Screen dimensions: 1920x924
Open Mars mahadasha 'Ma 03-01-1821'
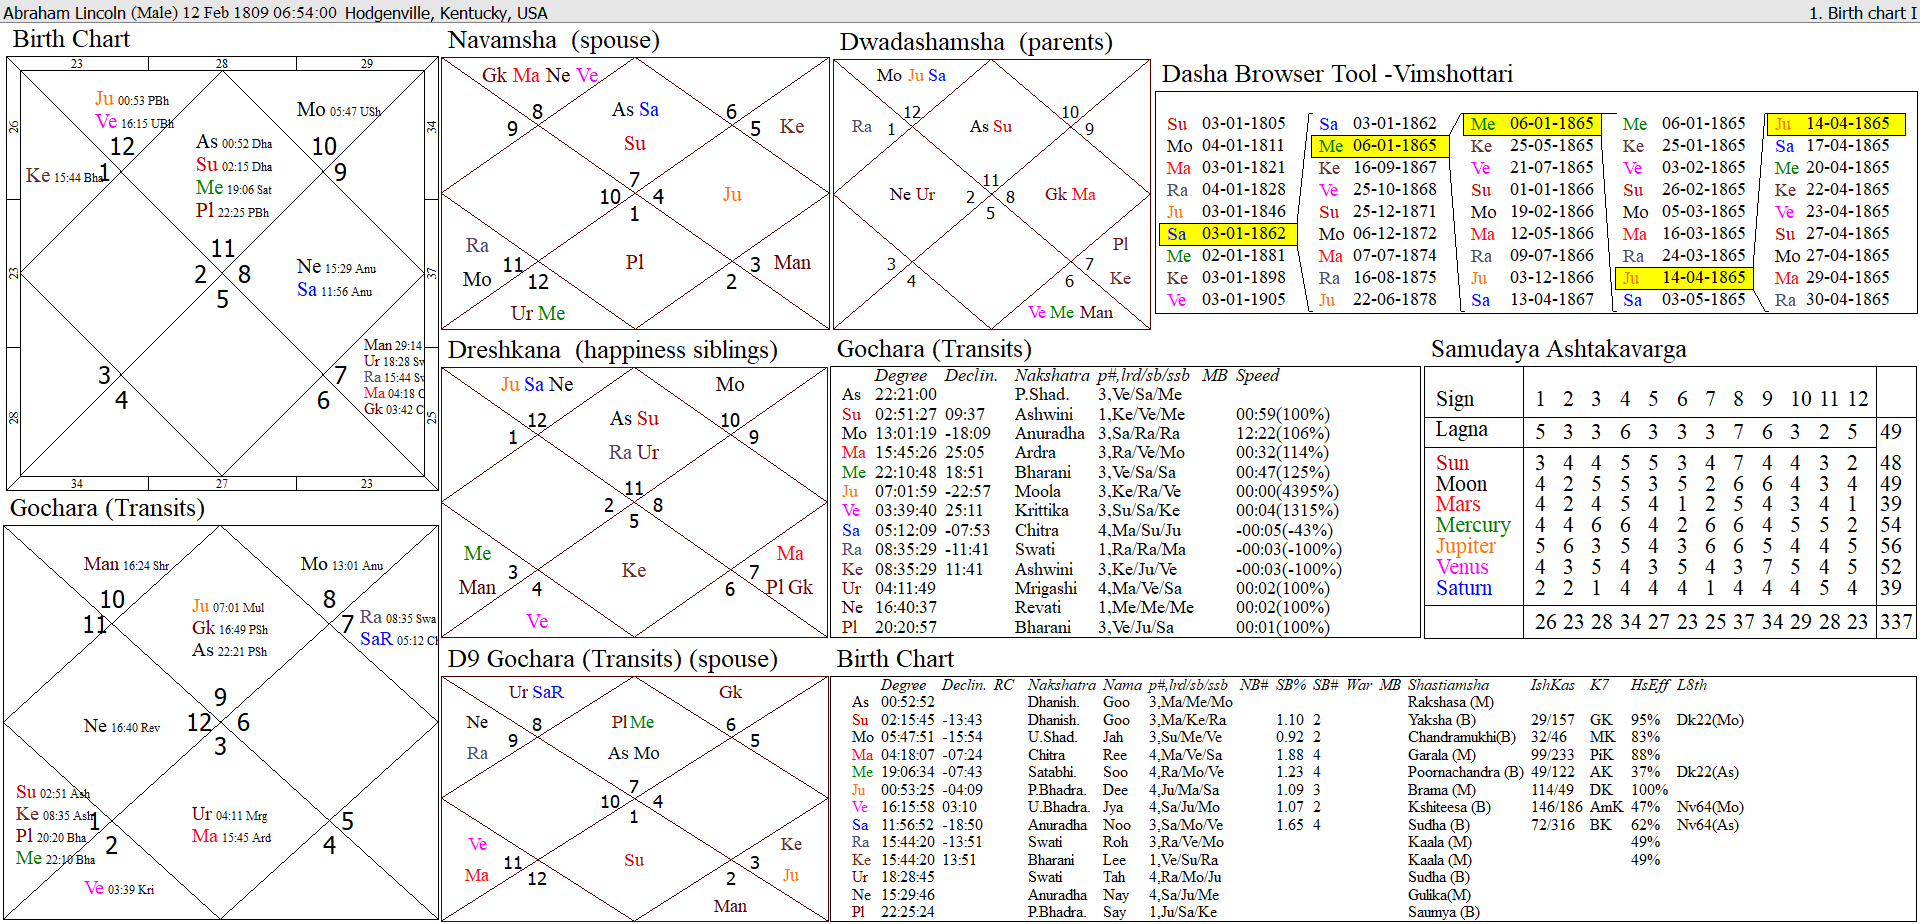(x=1226, y=168)
